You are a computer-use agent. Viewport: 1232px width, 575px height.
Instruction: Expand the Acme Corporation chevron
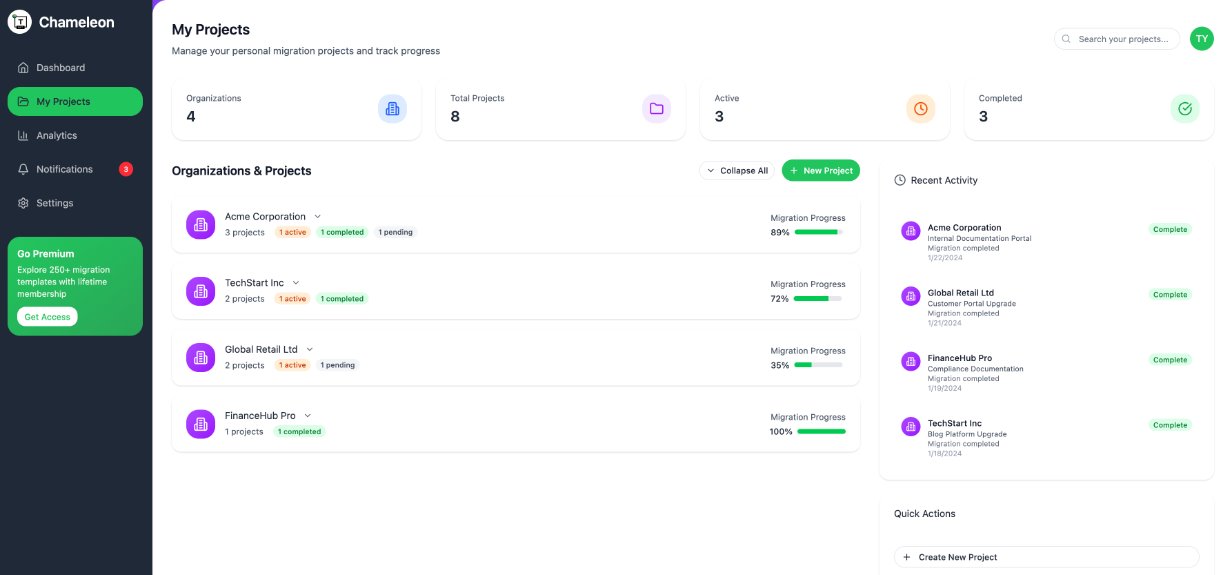(x=318, y=216)
